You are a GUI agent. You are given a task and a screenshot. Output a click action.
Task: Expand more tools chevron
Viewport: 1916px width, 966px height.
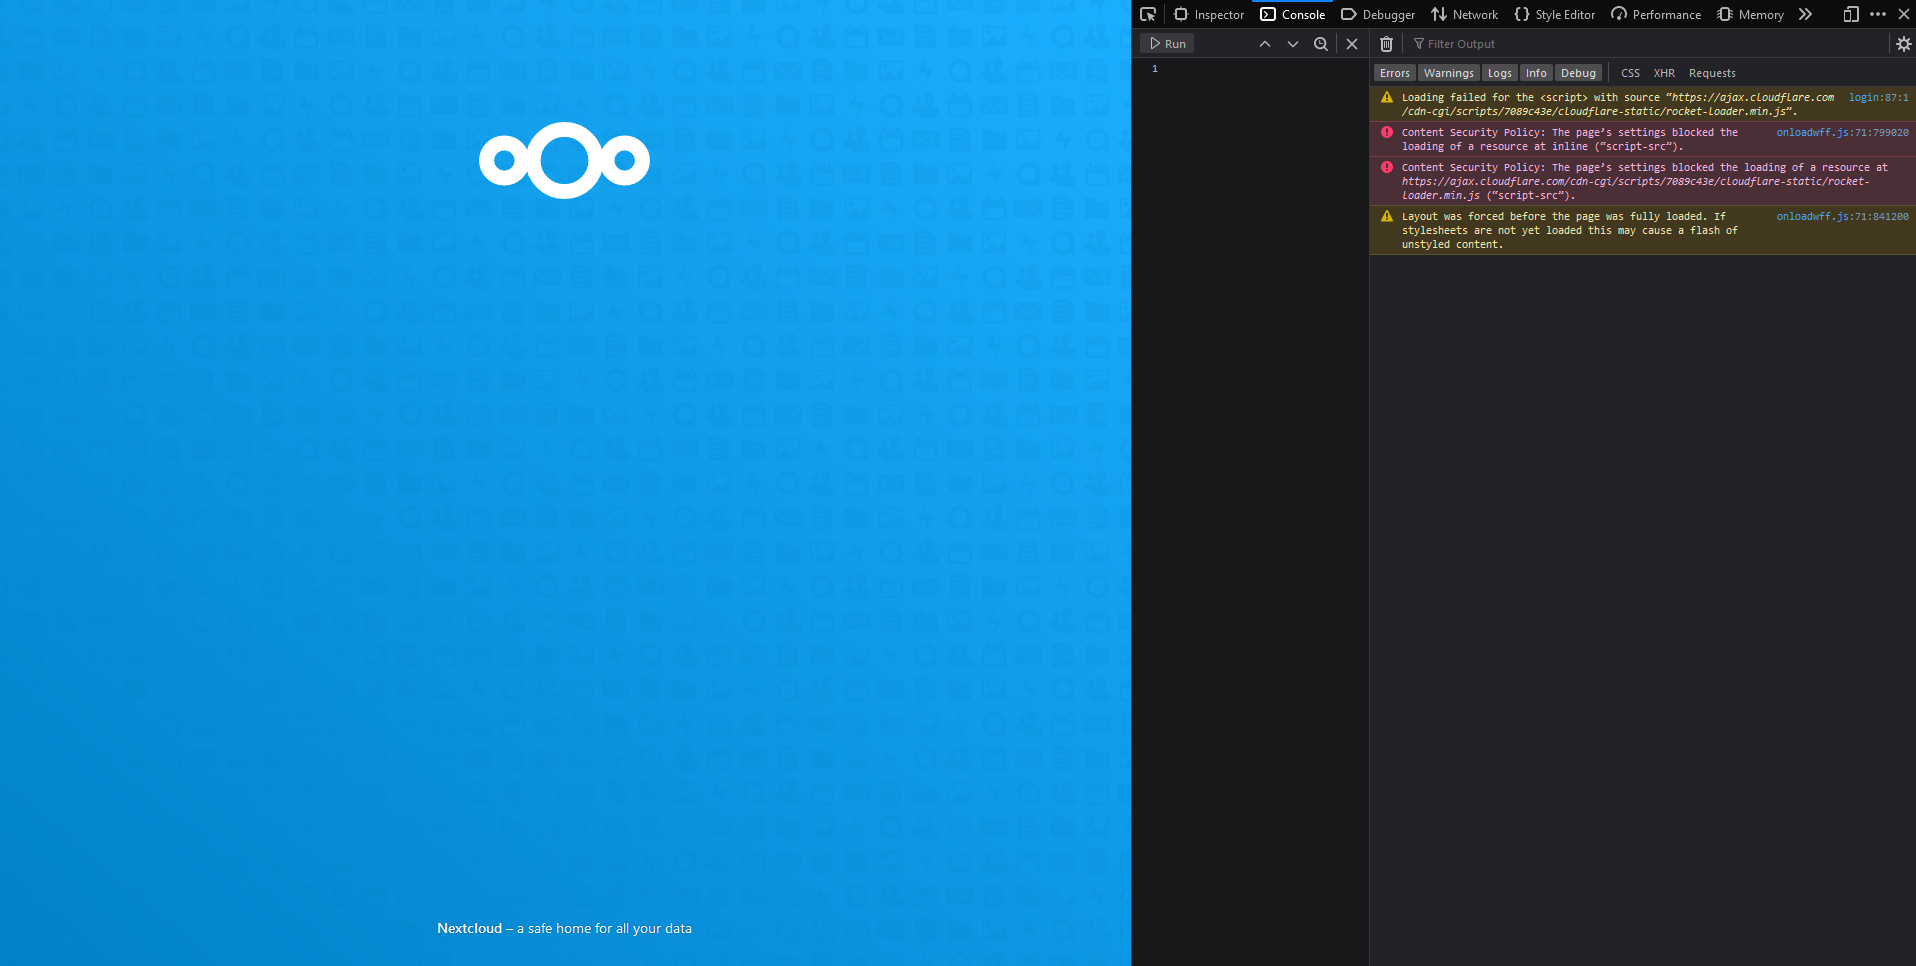point(1805,14)
